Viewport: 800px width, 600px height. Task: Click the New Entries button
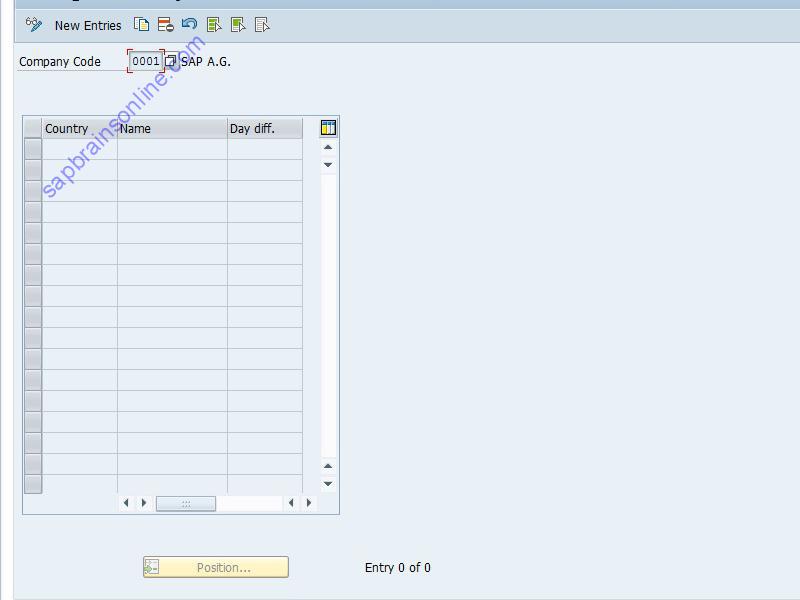coord(88,26)
